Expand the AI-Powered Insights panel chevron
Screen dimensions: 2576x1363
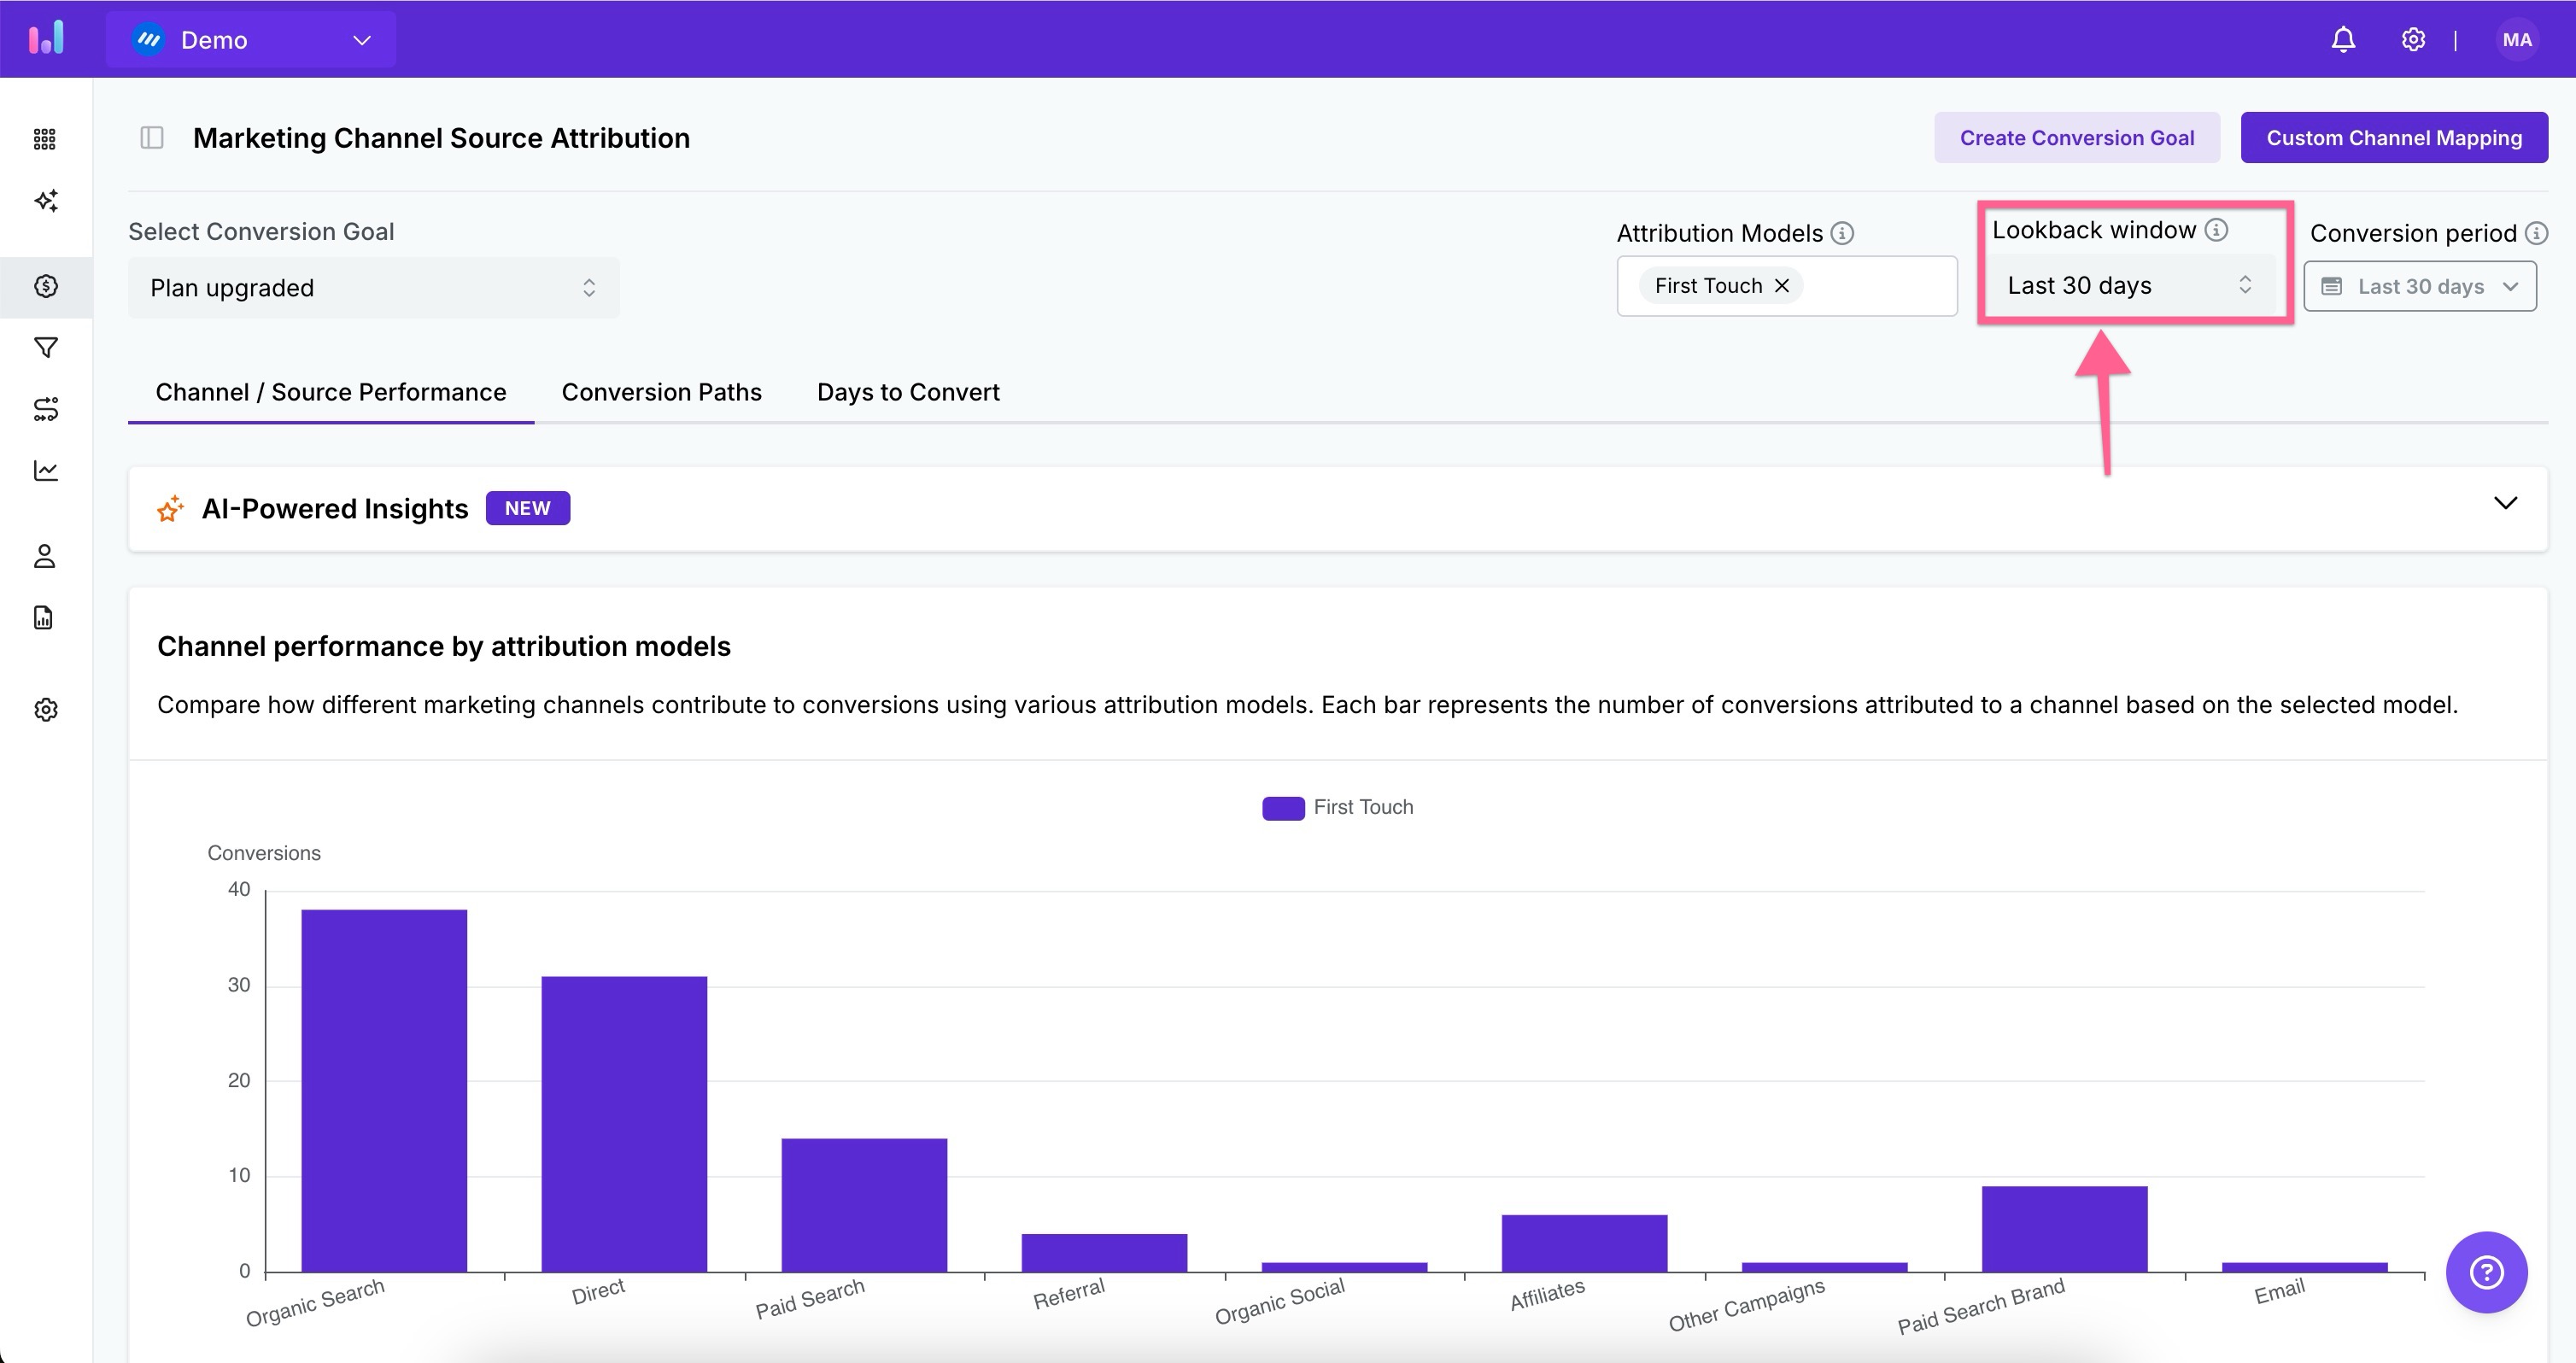point(2505,503)
